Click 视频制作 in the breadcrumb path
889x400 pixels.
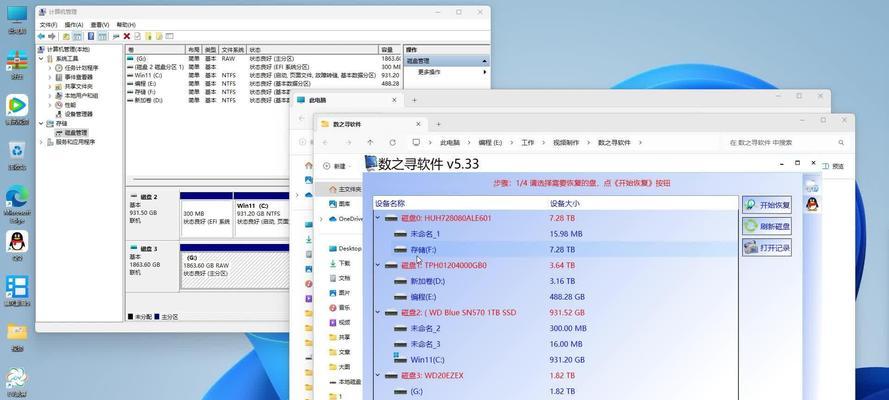point(566,143)
